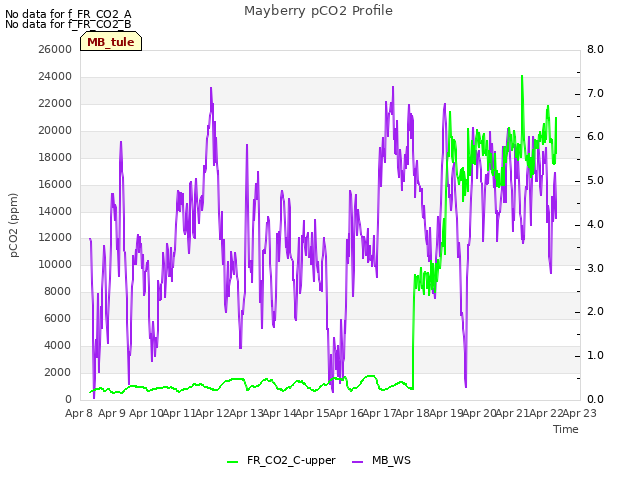This screenshot has width=640, height=480.
Task: Click the purple MB_WS legend swatch
Action: 357,462
